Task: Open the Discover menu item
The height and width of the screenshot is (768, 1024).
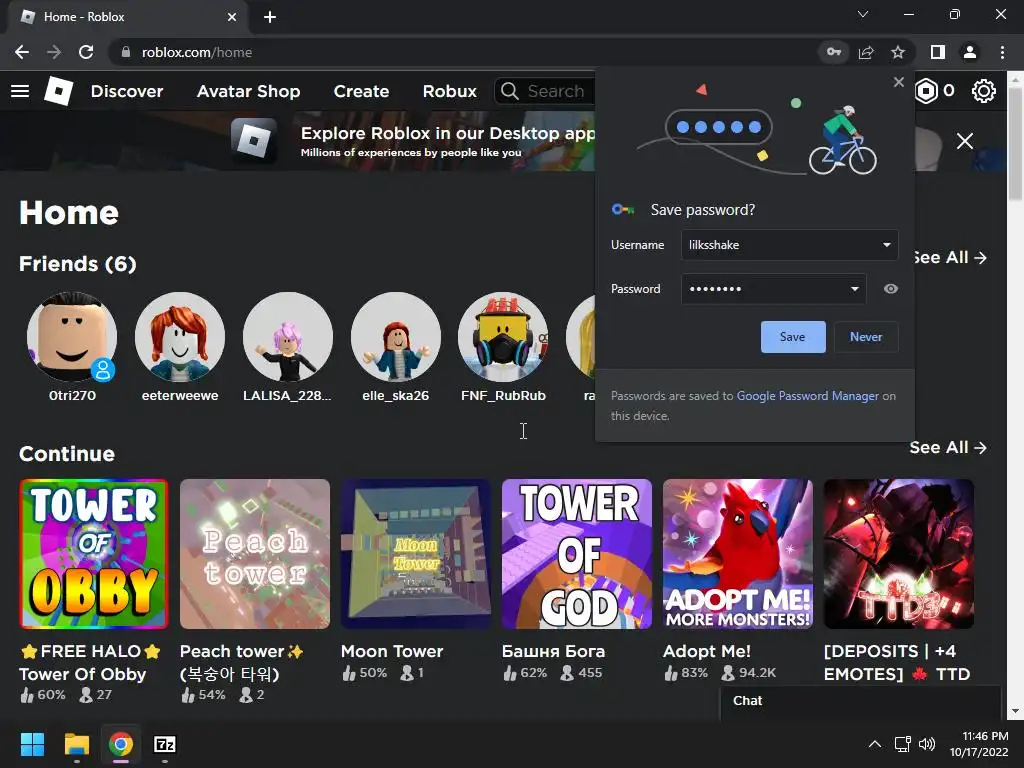Action: pyautogui.click(x=127, y=91)
